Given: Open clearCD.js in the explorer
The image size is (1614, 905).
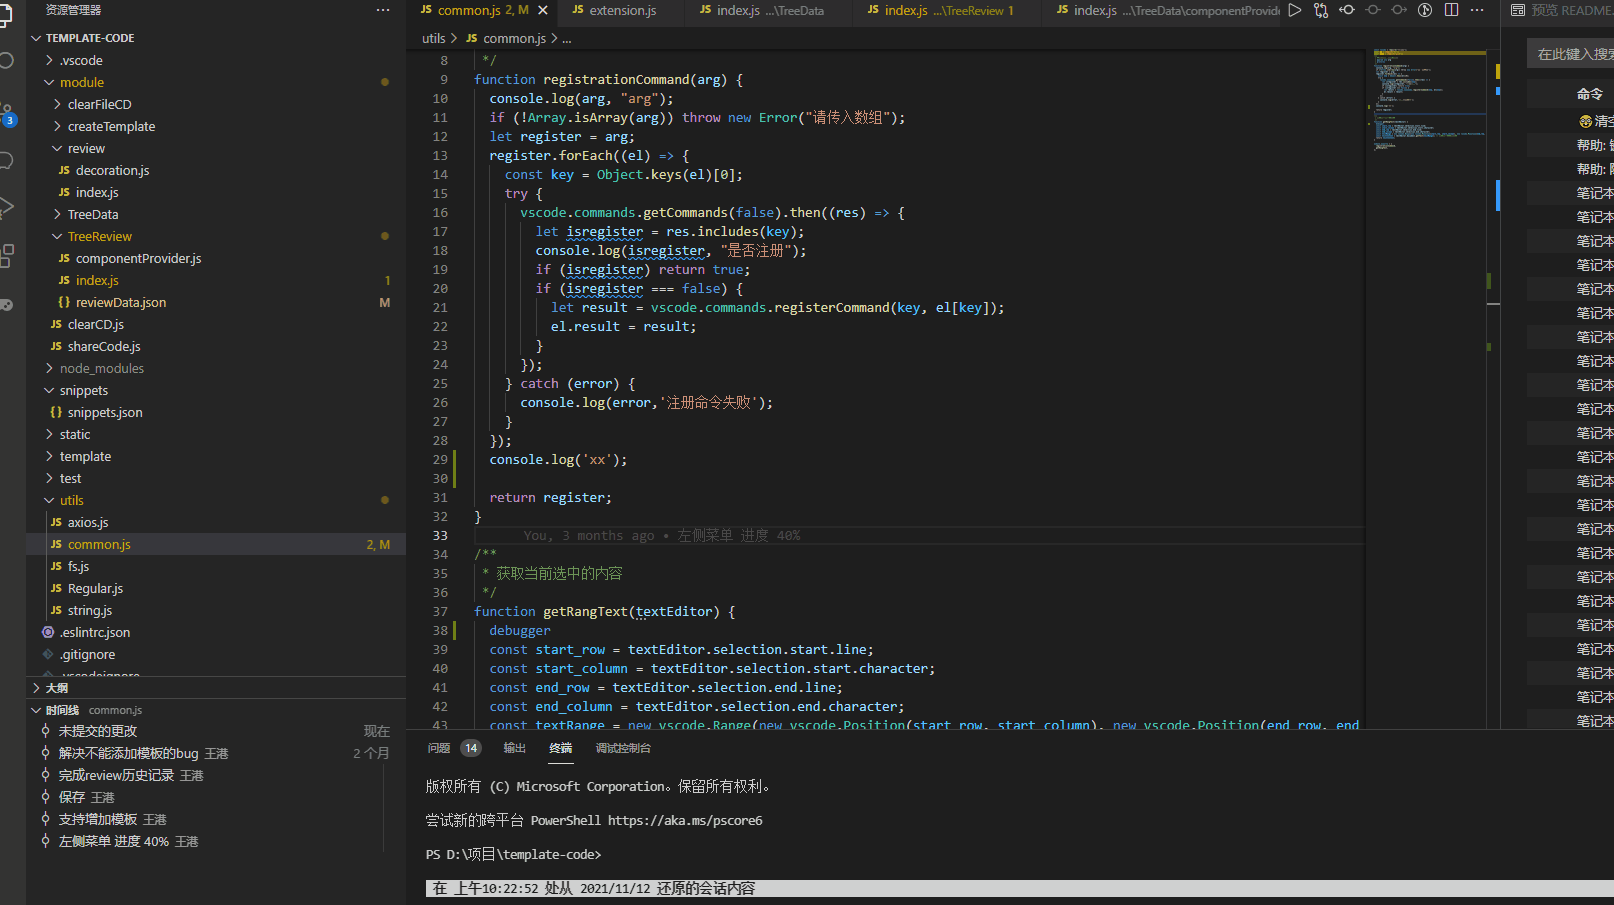Looking at the screenshot, I should pos(96,324).
